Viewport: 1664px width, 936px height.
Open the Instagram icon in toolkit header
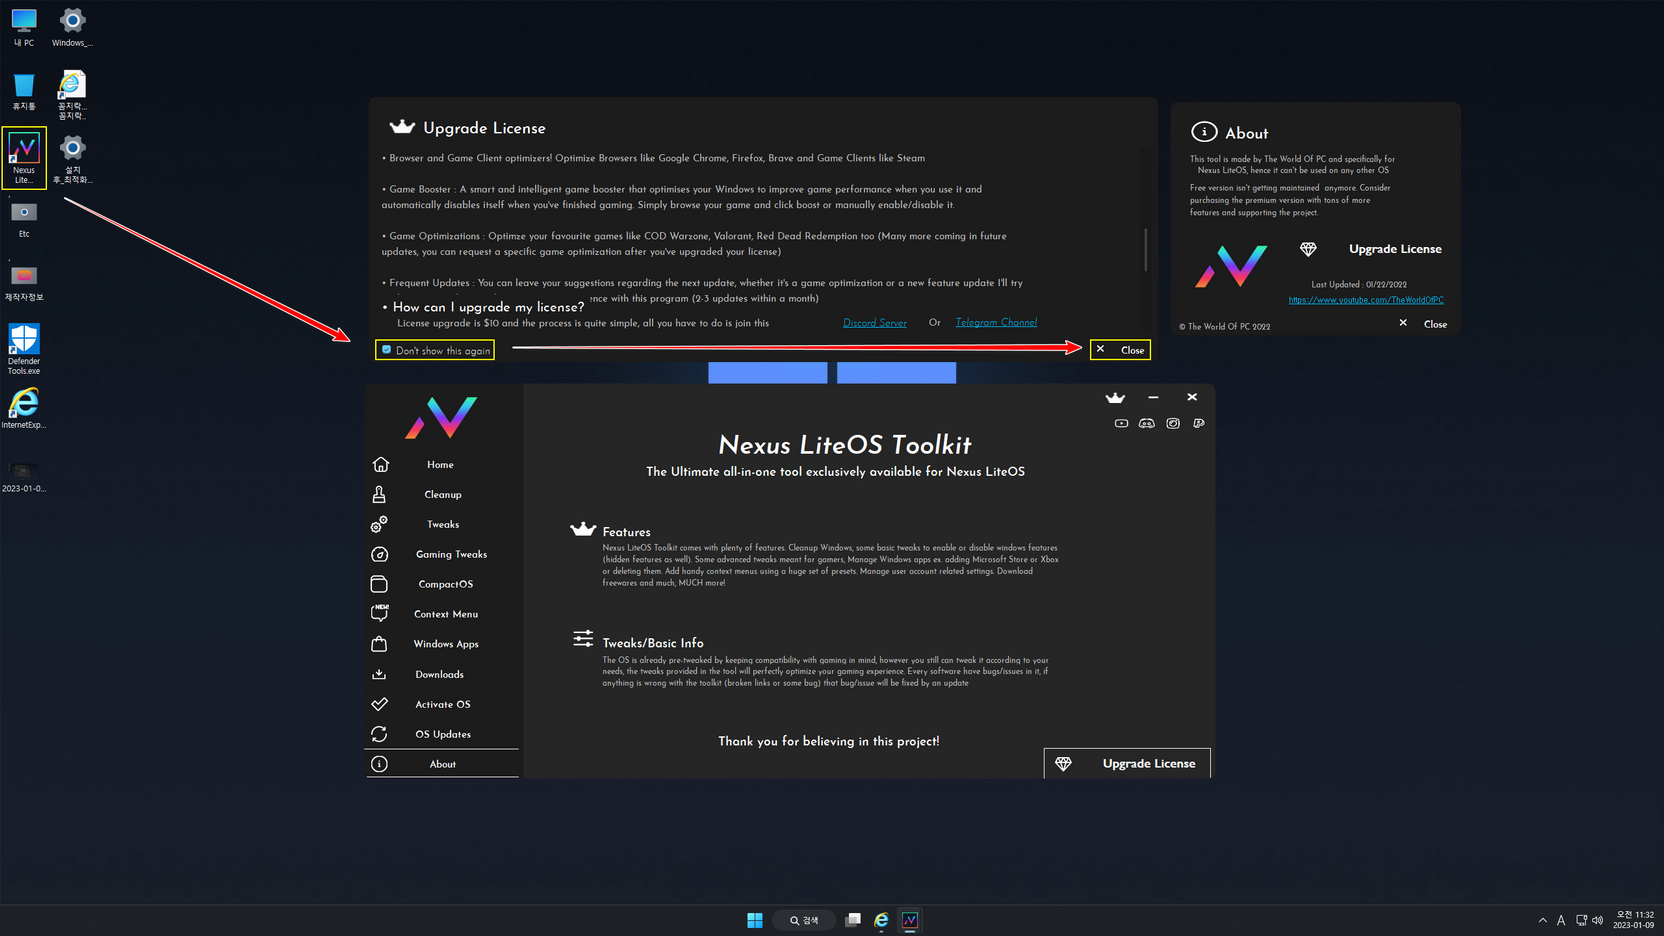(1173, 424)
